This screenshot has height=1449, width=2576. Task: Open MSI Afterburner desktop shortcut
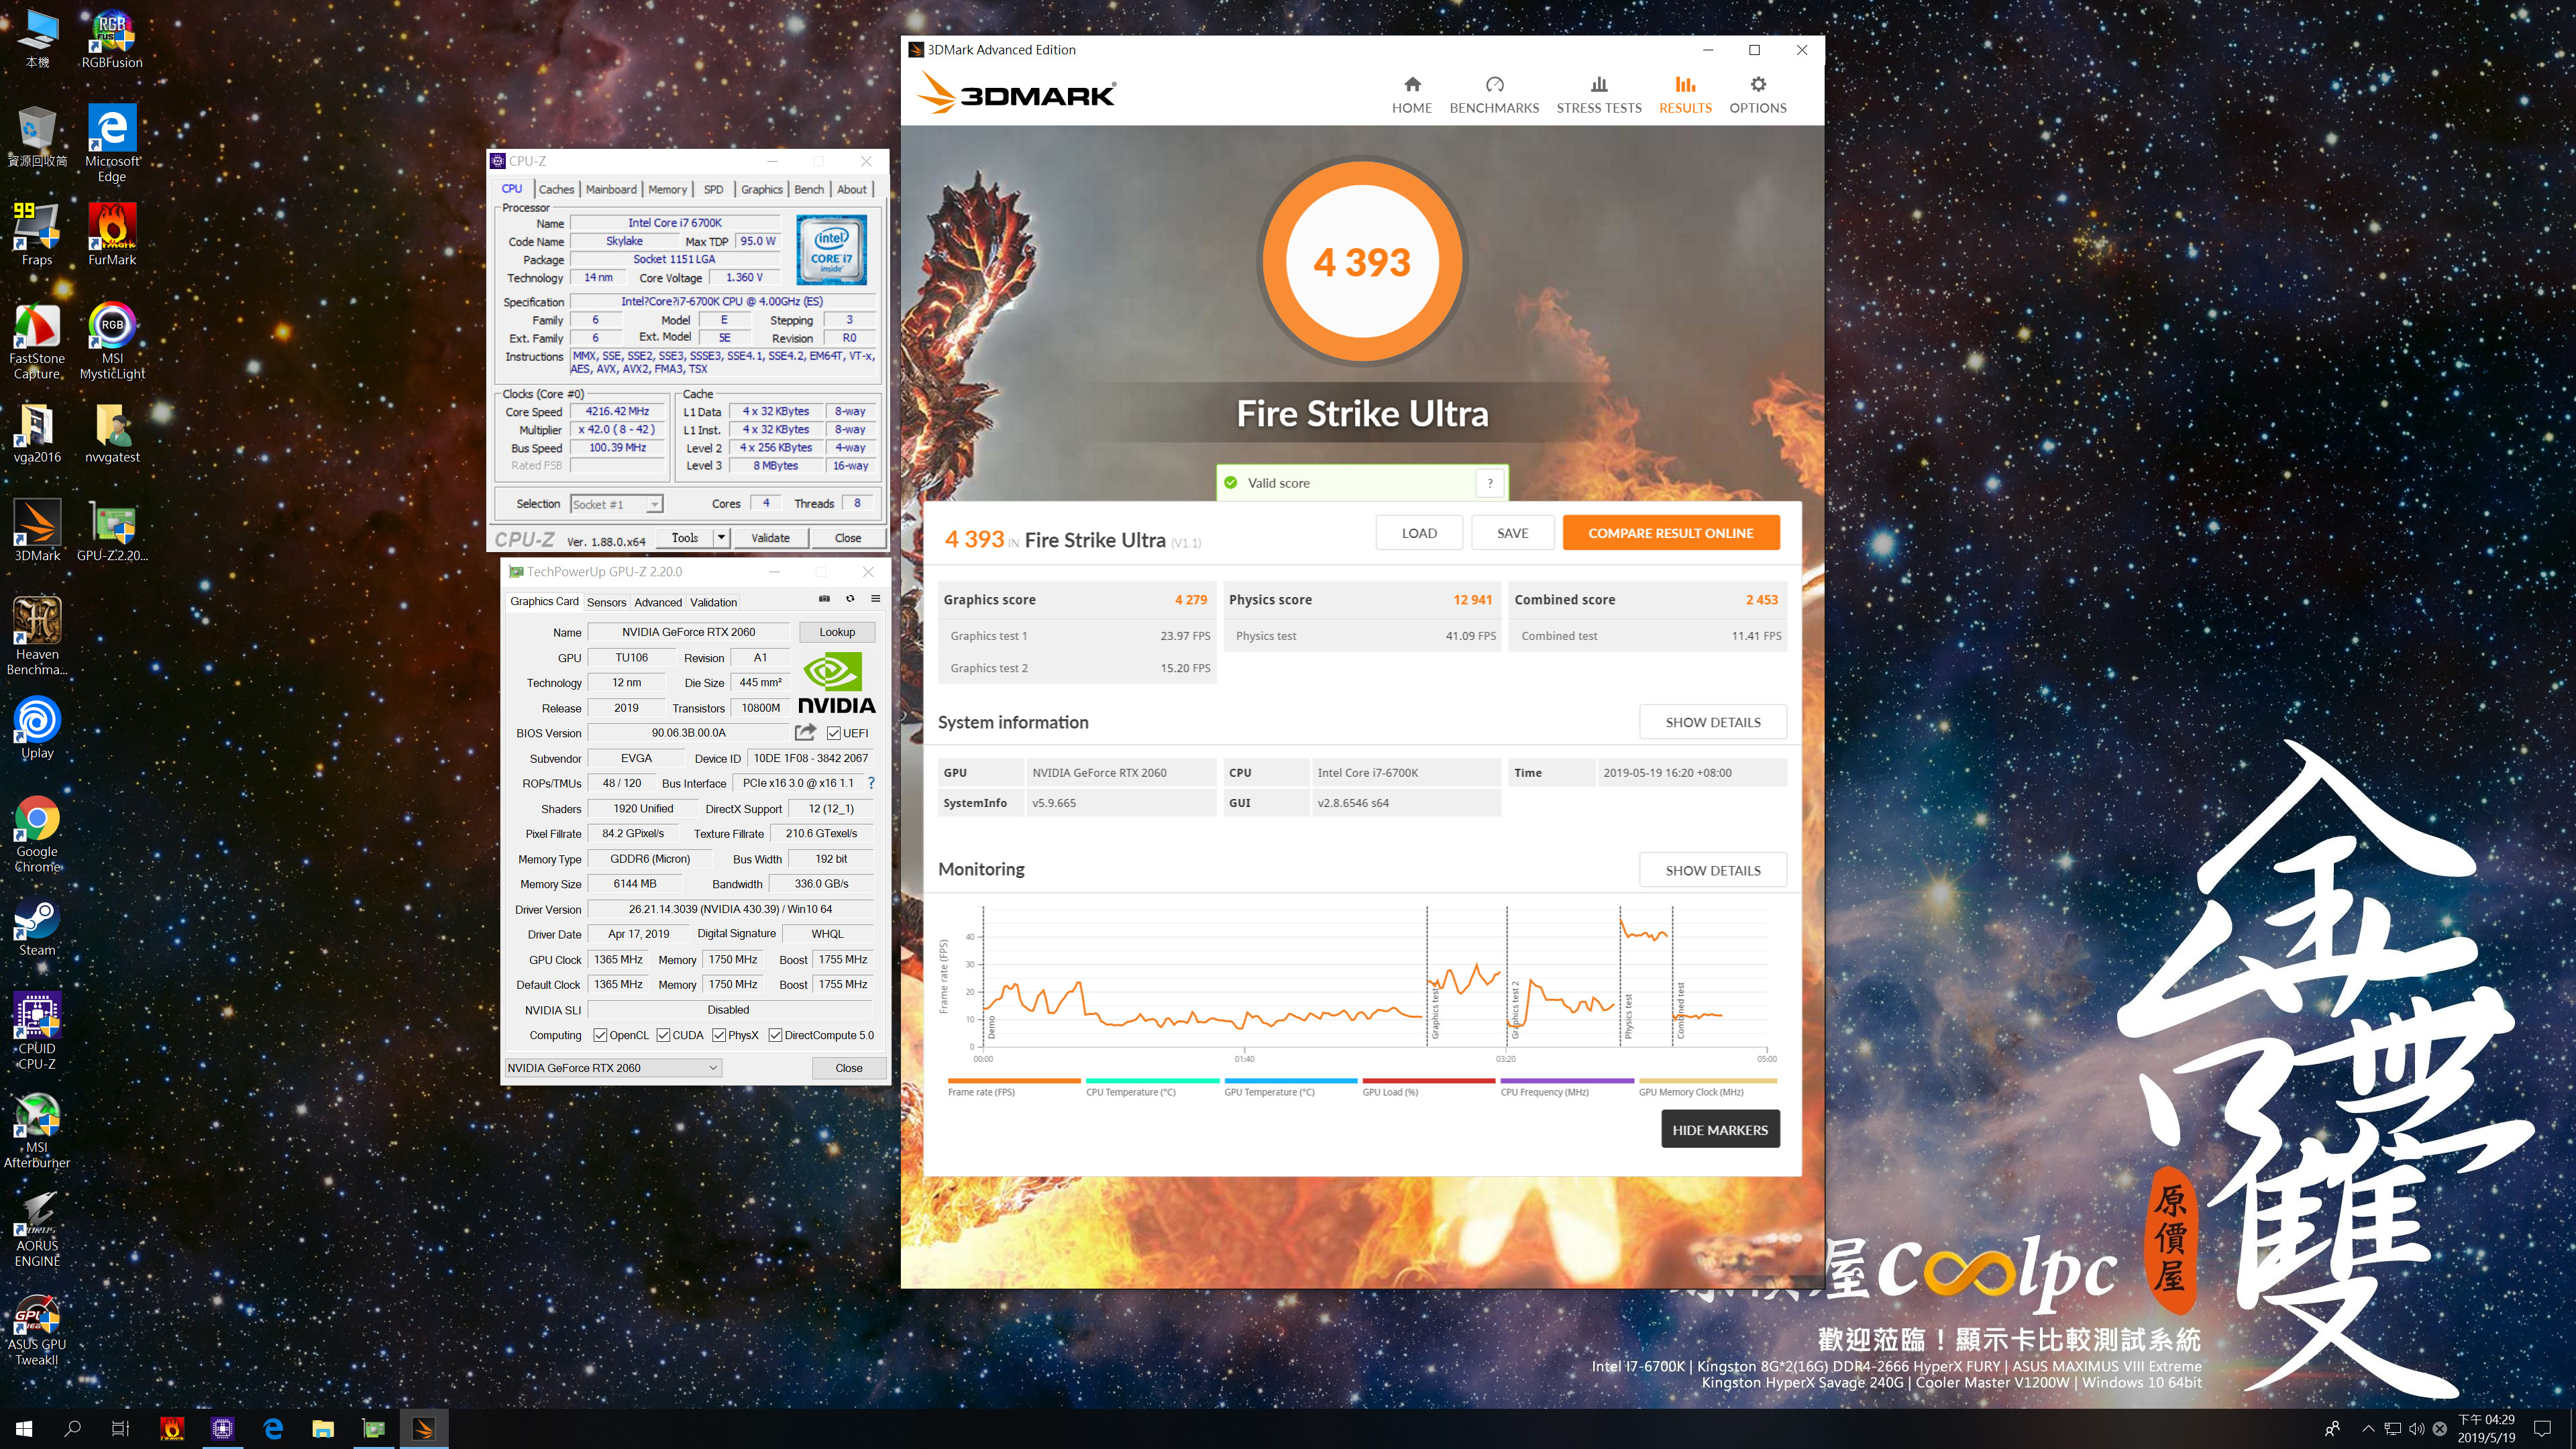point(37,1130)
